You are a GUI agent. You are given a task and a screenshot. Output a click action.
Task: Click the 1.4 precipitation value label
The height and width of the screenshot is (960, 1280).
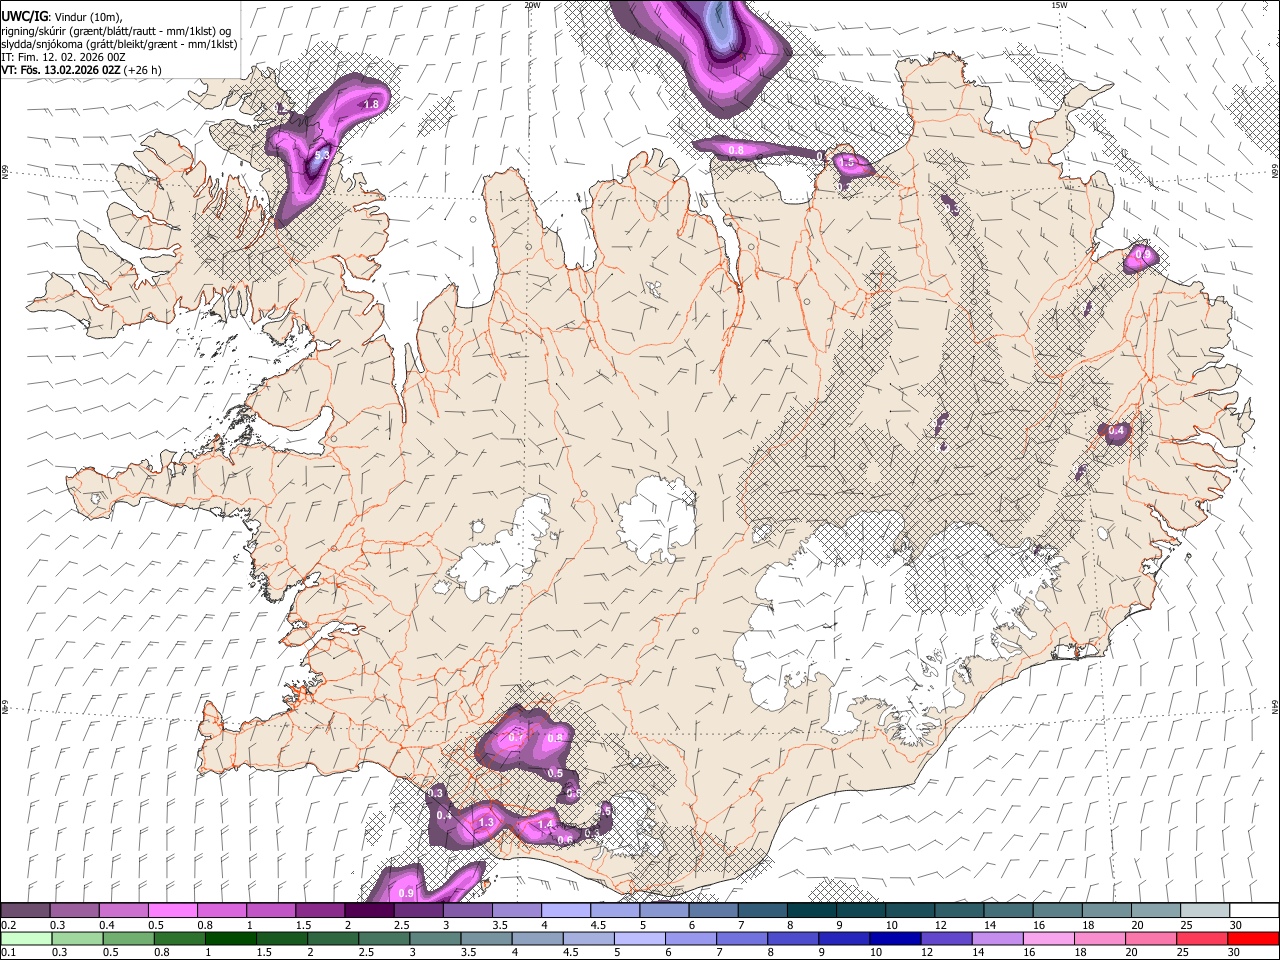click(545, 824)
